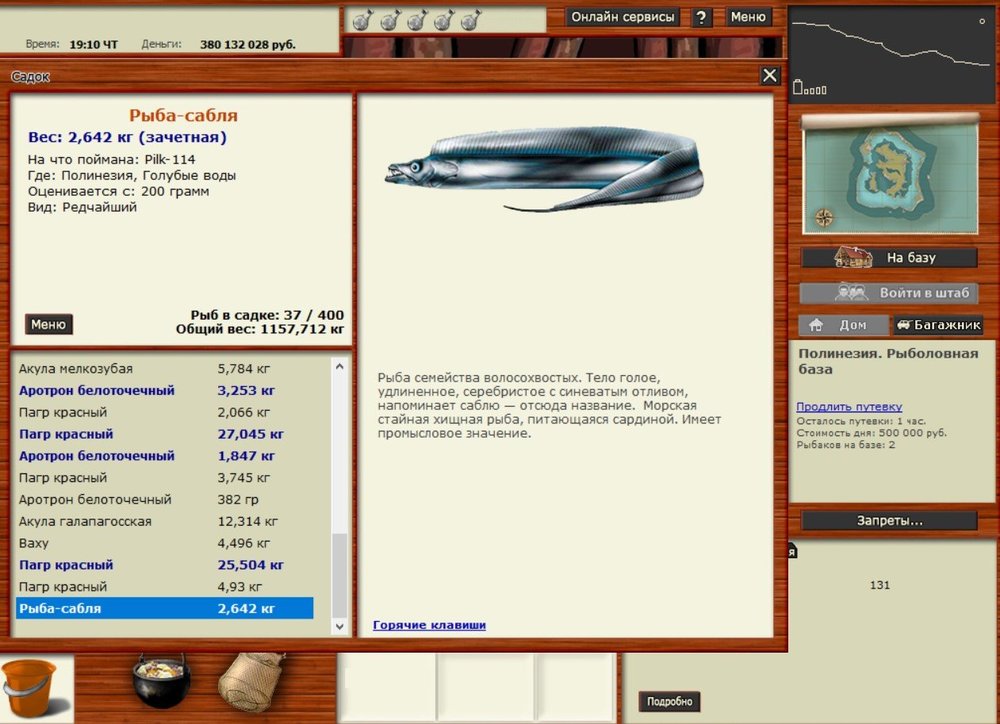Open the black cooking pot icon
1000x724 pixels.
(x=161, y=682)
